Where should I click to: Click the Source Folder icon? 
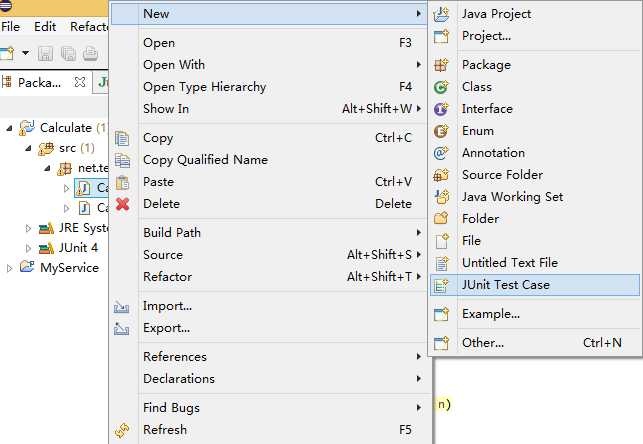441,175
